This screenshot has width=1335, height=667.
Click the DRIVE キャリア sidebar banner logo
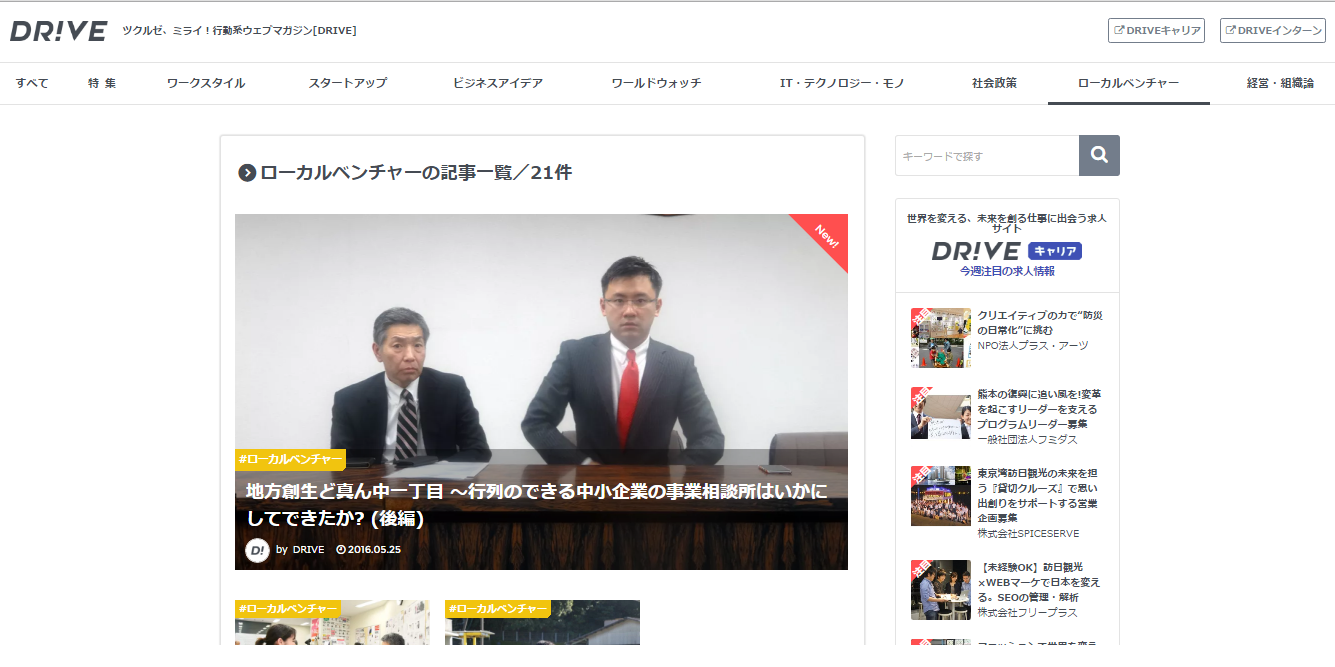coord(1007,251)
